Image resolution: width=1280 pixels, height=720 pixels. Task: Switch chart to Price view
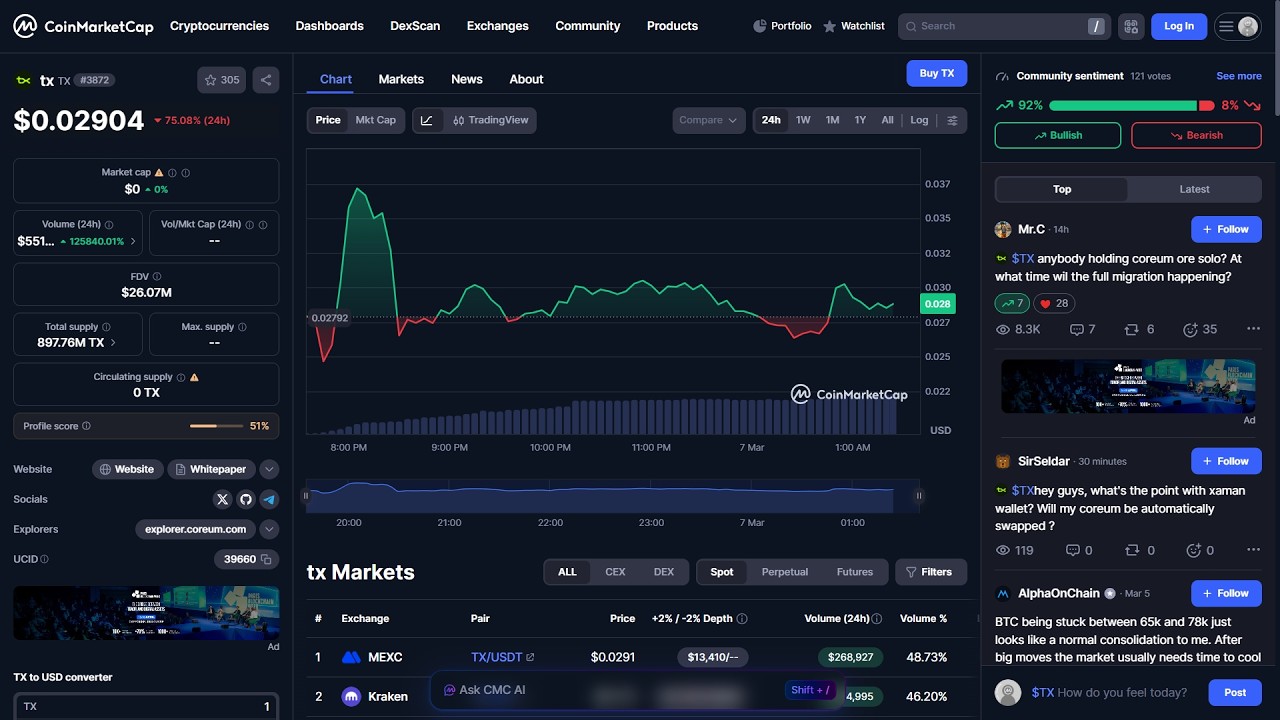(328, 120)
